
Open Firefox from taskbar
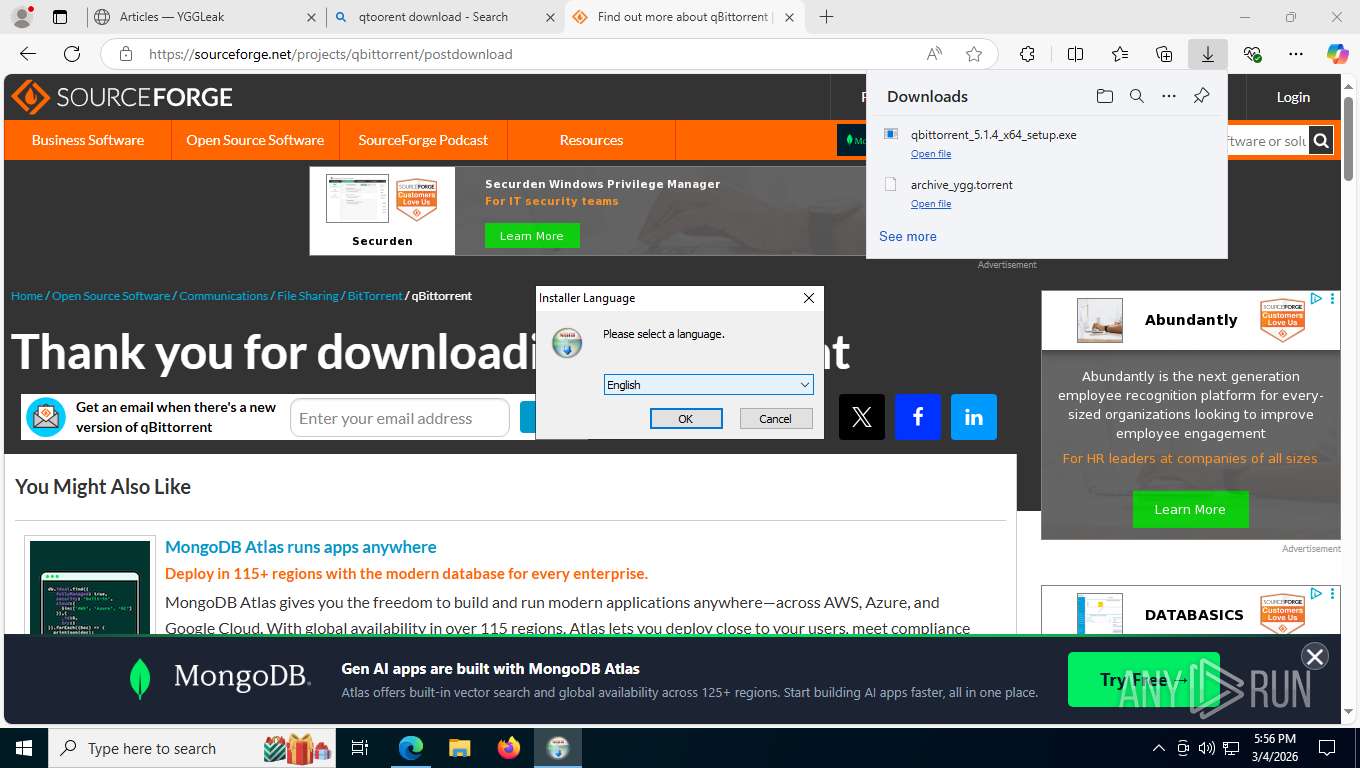(509, 748)
